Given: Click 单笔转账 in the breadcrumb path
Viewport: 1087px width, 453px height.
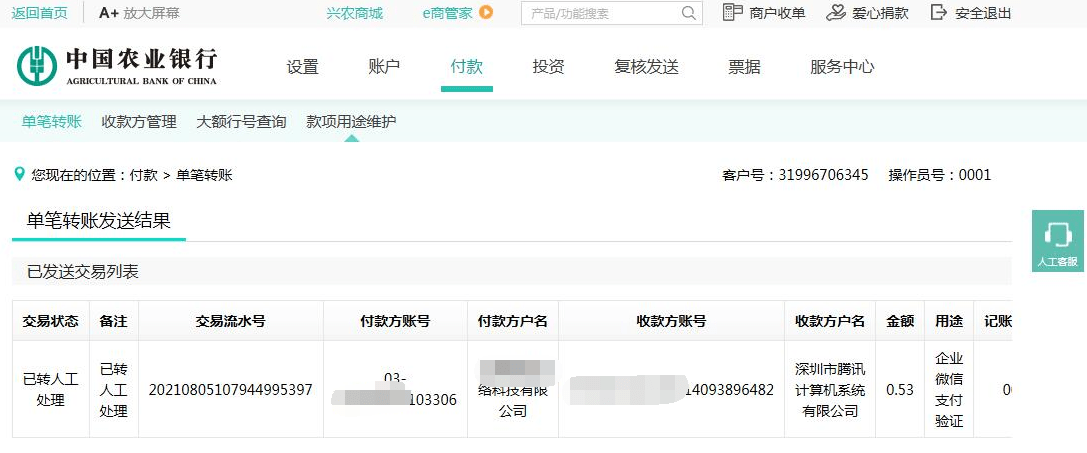Looking at the screenshot, I should (x=205, y=175).
